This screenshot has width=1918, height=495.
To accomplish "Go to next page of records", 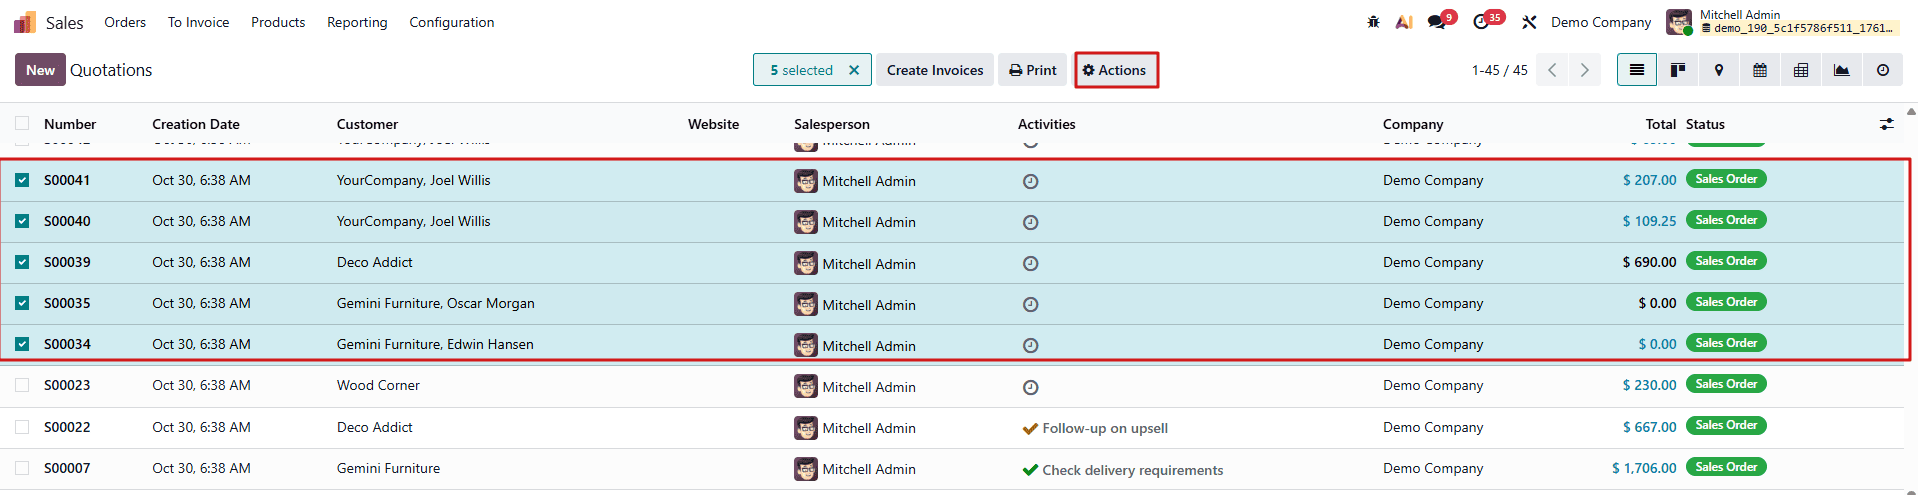I will tap(1584, 70).
